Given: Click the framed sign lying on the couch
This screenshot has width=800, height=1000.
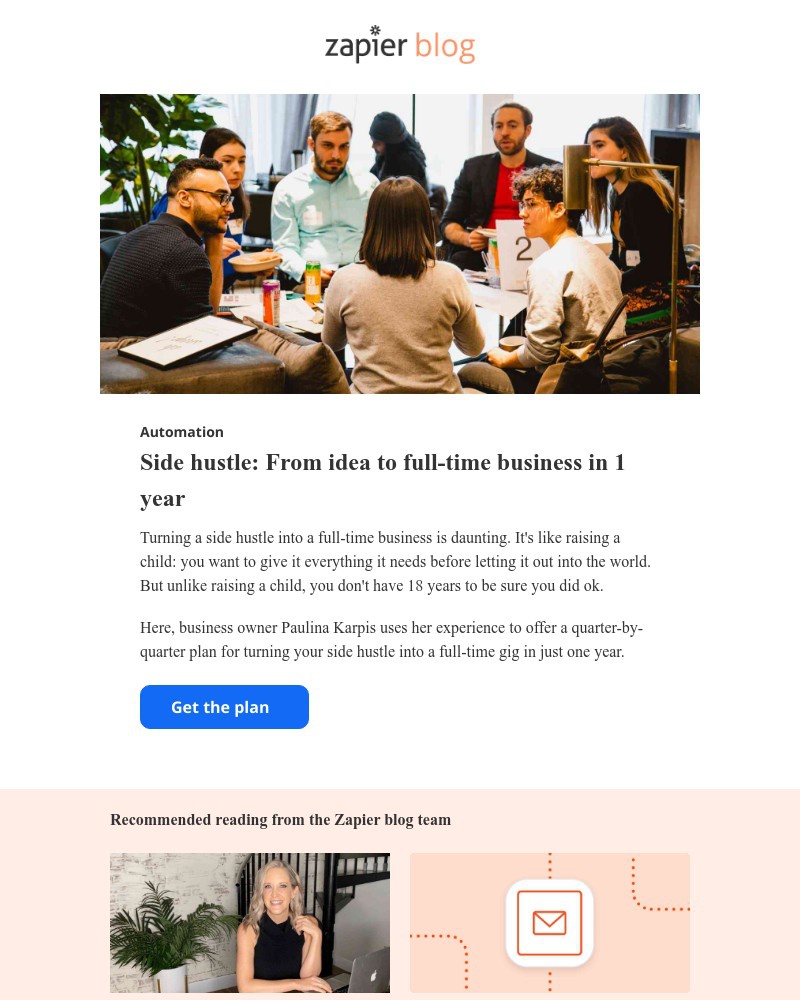Looking at the screenshot, I should (186, 341).
